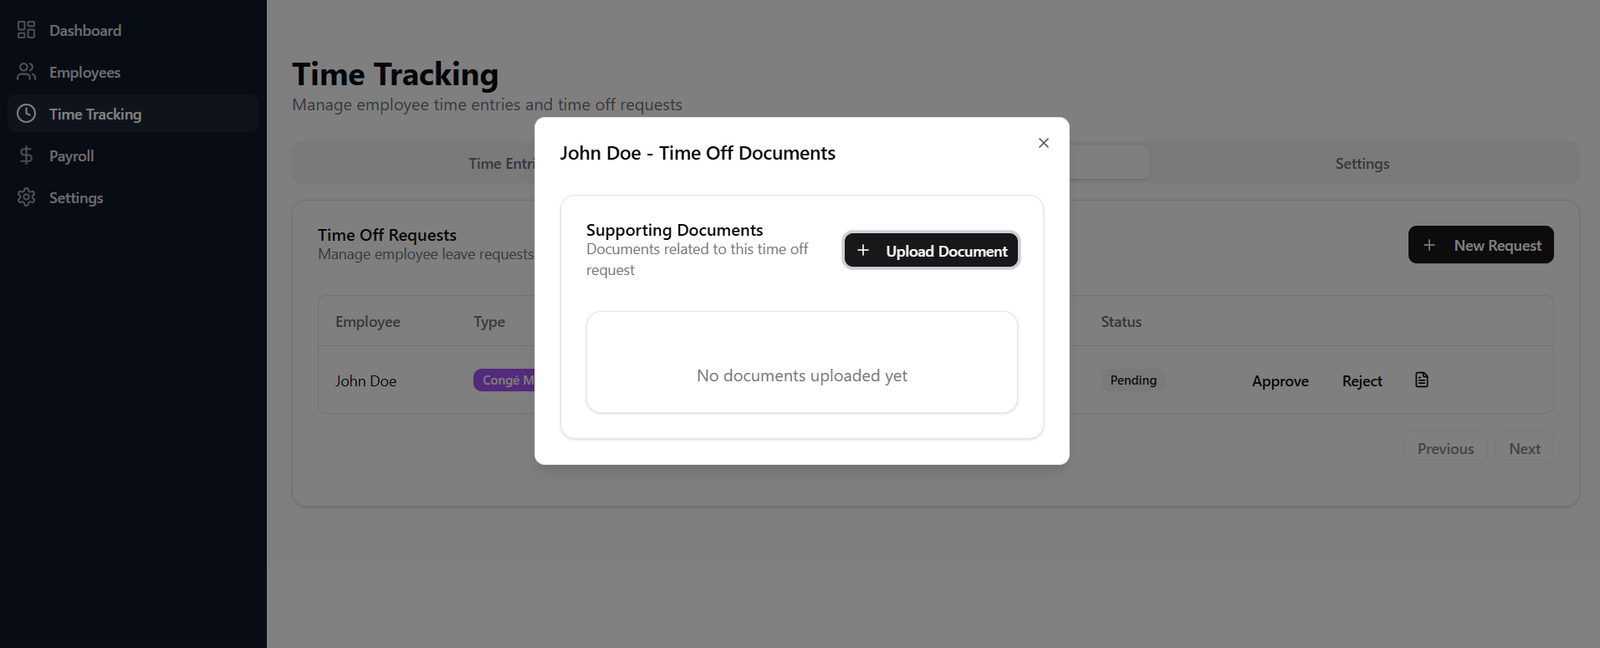Click the Settings gear icon in sidebar
This screenshot has width=1600, height=648.
(x=26, y=198)
